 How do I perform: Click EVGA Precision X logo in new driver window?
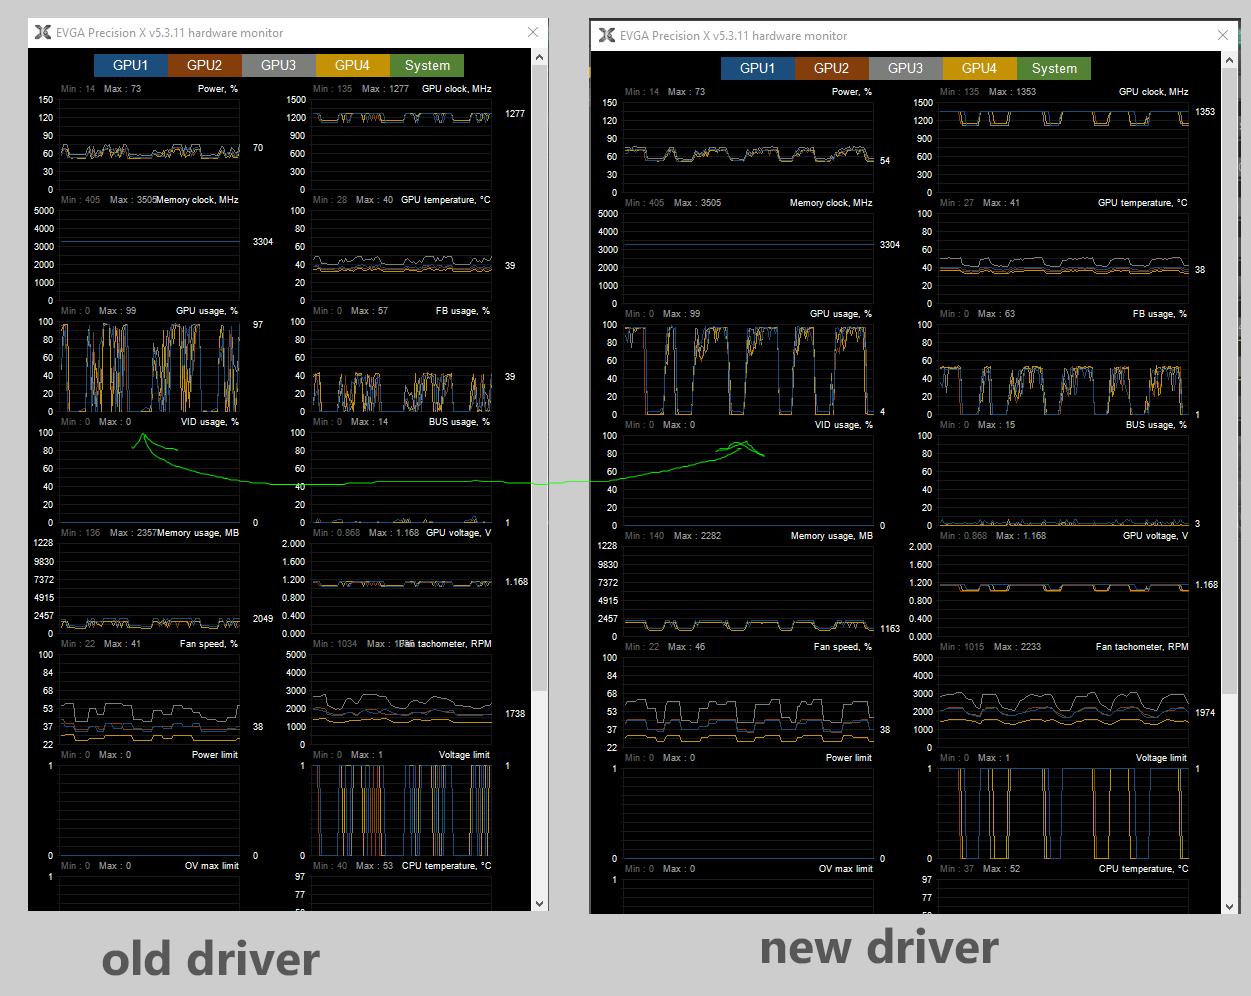606,35
